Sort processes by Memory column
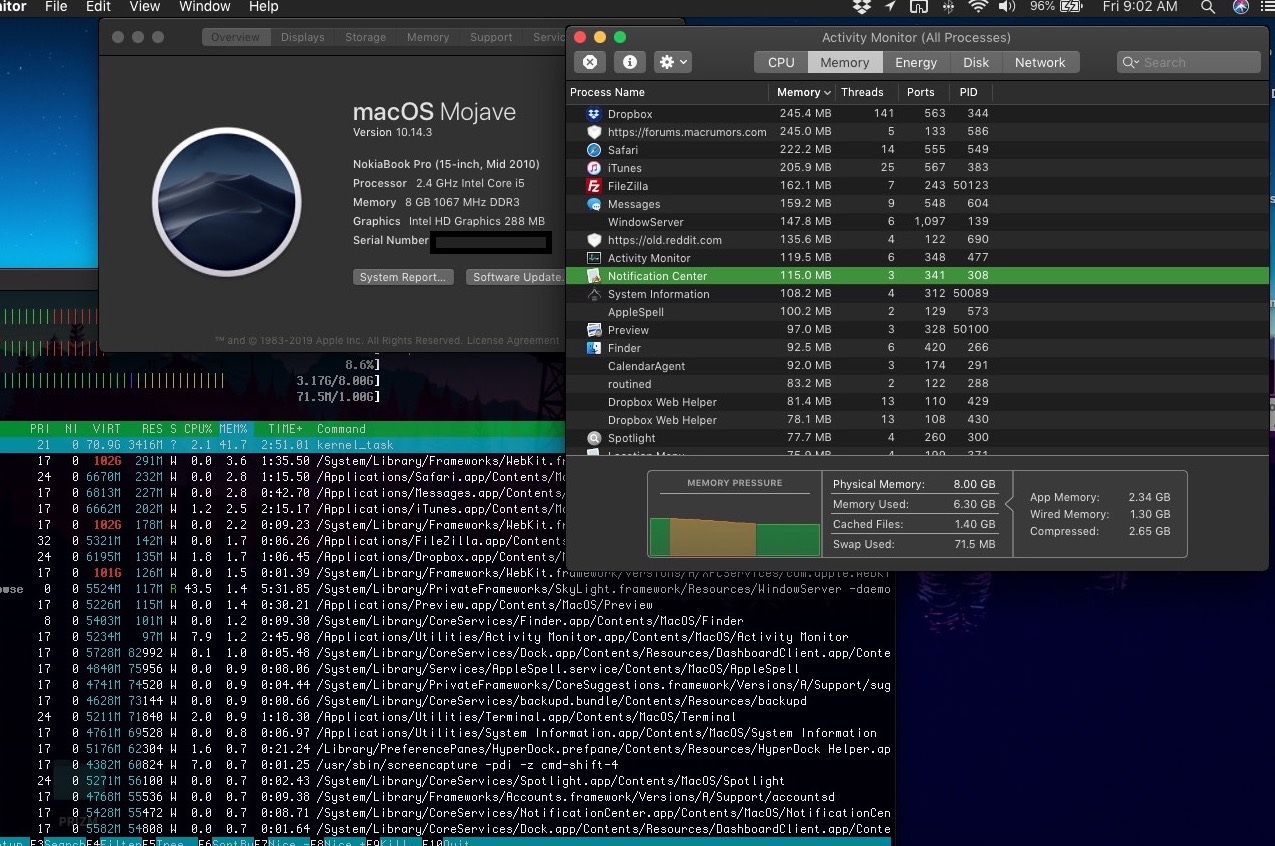This screenshot has height=846, width=1275. tap(804, 92)
